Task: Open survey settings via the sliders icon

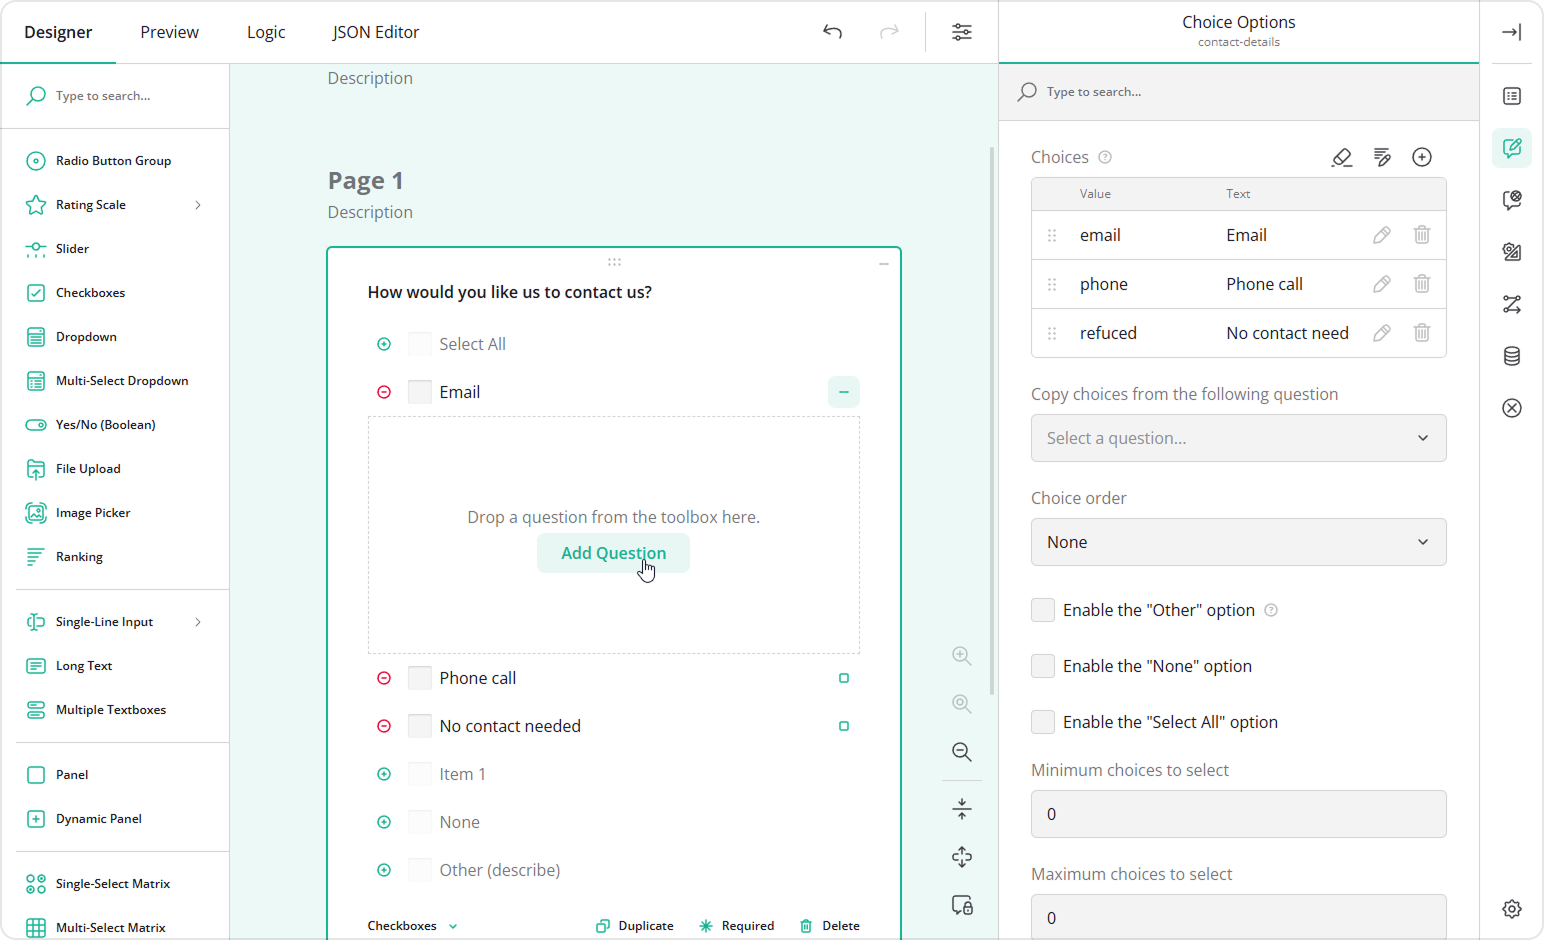Action: coord(961,31)
